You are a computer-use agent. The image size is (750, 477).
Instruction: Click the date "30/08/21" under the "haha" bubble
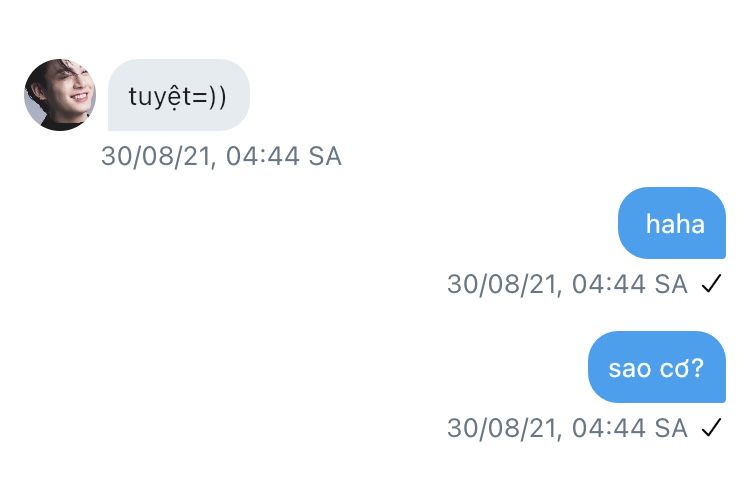[x=503, y=284]
